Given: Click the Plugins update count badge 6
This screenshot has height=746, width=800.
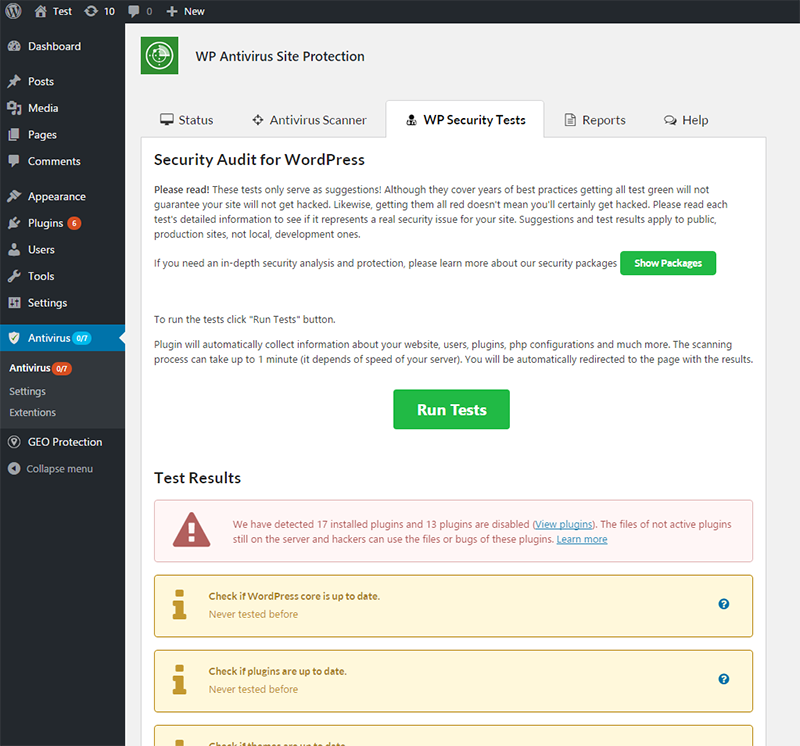Looking at the screenshot, I should 74,223.
